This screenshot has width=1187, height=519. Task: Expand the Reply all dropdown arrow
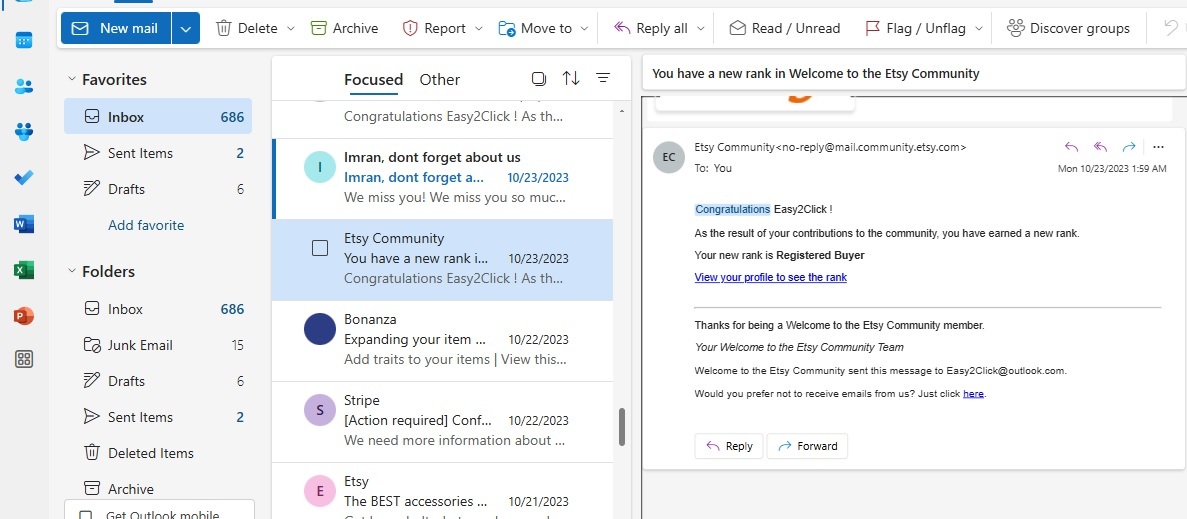pos(700,29)
